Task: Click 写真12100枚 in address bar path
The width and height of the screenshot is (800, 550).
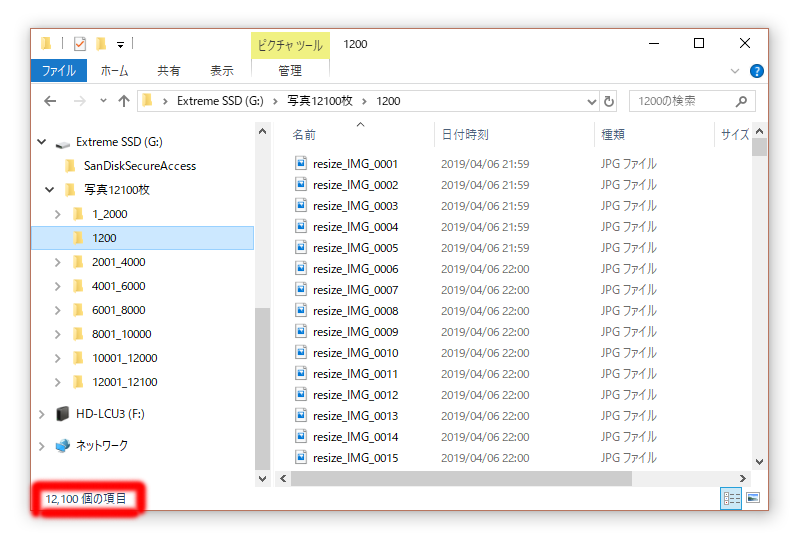Action: 320,101
